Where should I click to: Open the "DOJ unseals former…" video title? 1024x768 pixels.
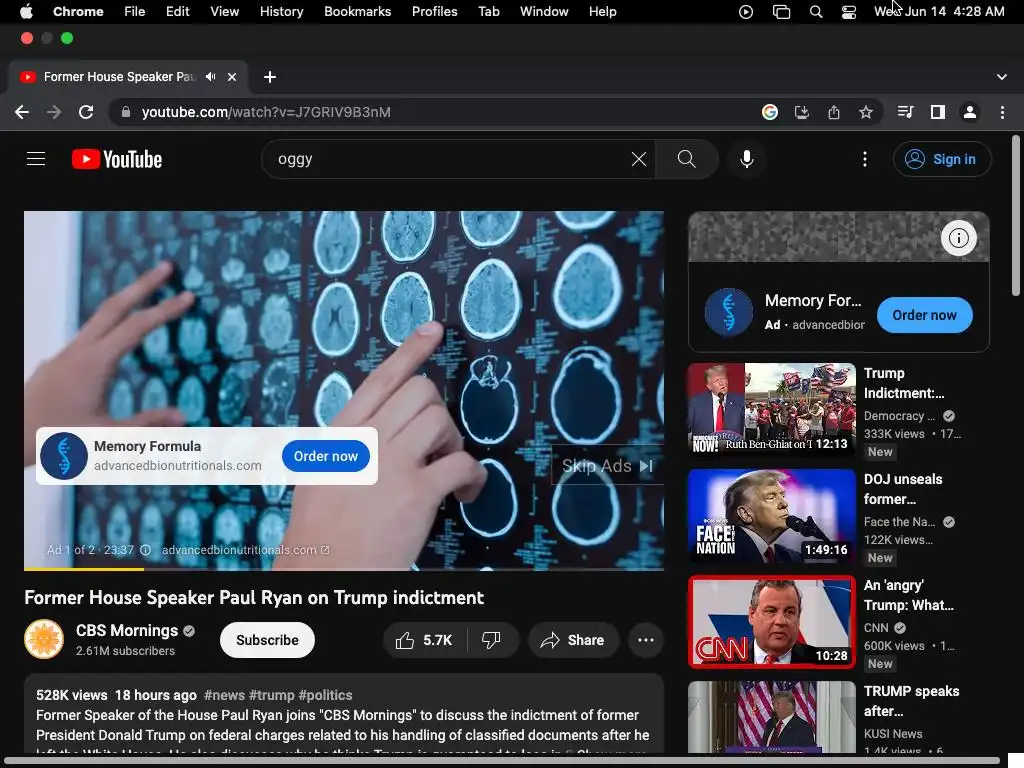click(903, 489)
